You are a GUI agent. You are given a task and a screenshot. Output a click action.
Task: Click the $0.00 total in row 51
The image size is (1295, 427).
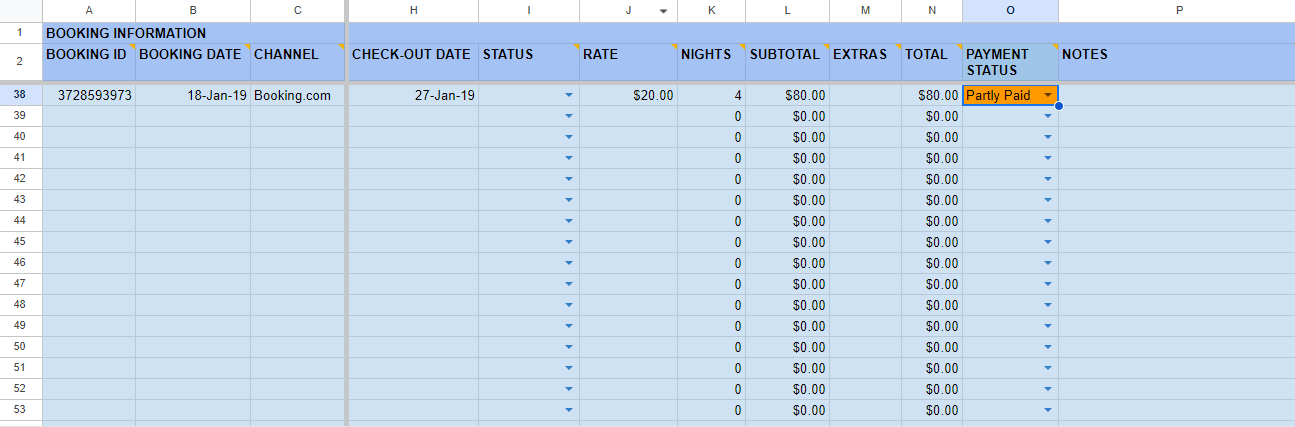pyautogui.click(x=932, y=368)
